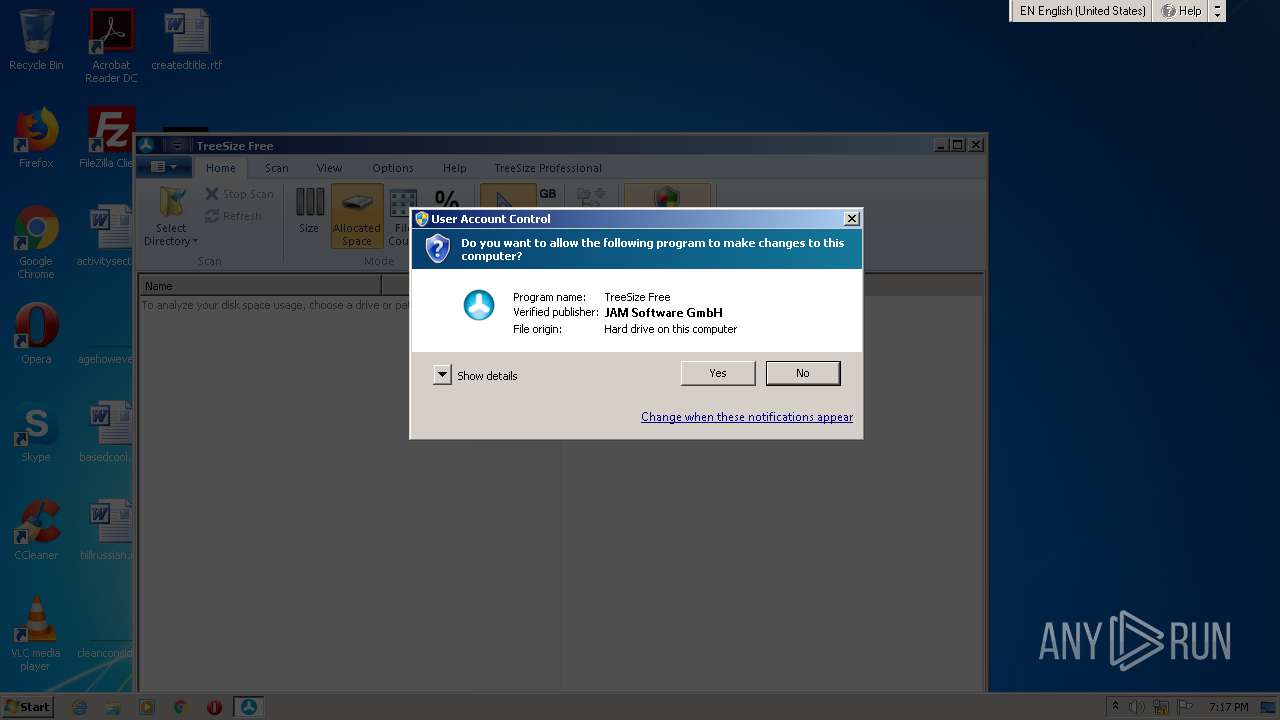Open TreeSize application menu dropdown

coord(164,167)
